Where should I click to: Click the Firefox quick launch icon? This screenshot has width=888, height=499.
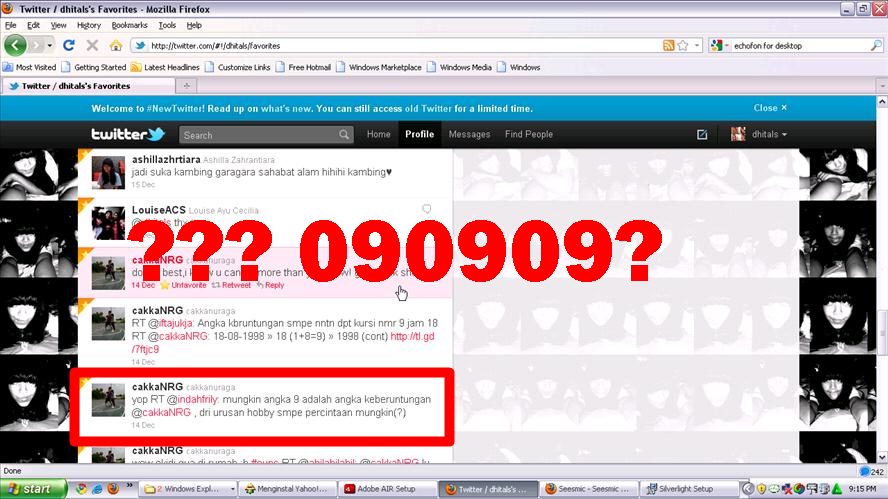[113, 488]
